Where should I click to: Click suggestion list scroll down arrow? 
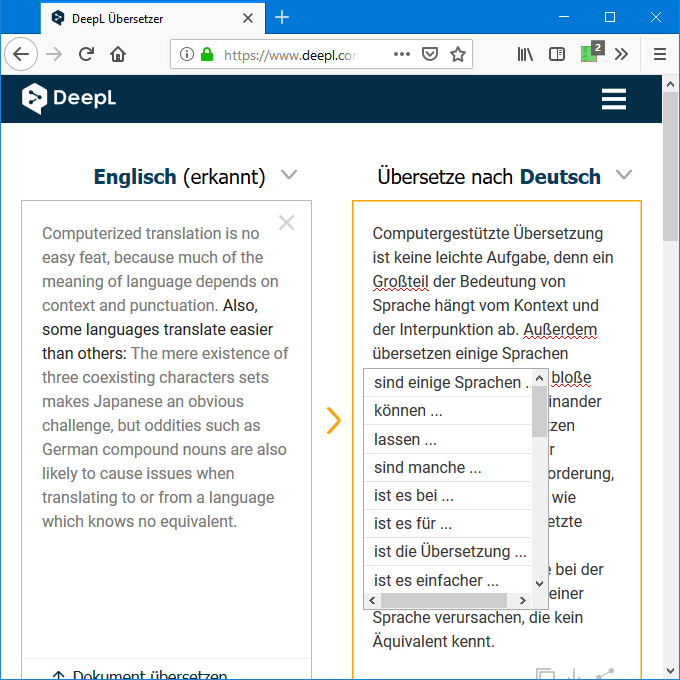tap(539, 584)
